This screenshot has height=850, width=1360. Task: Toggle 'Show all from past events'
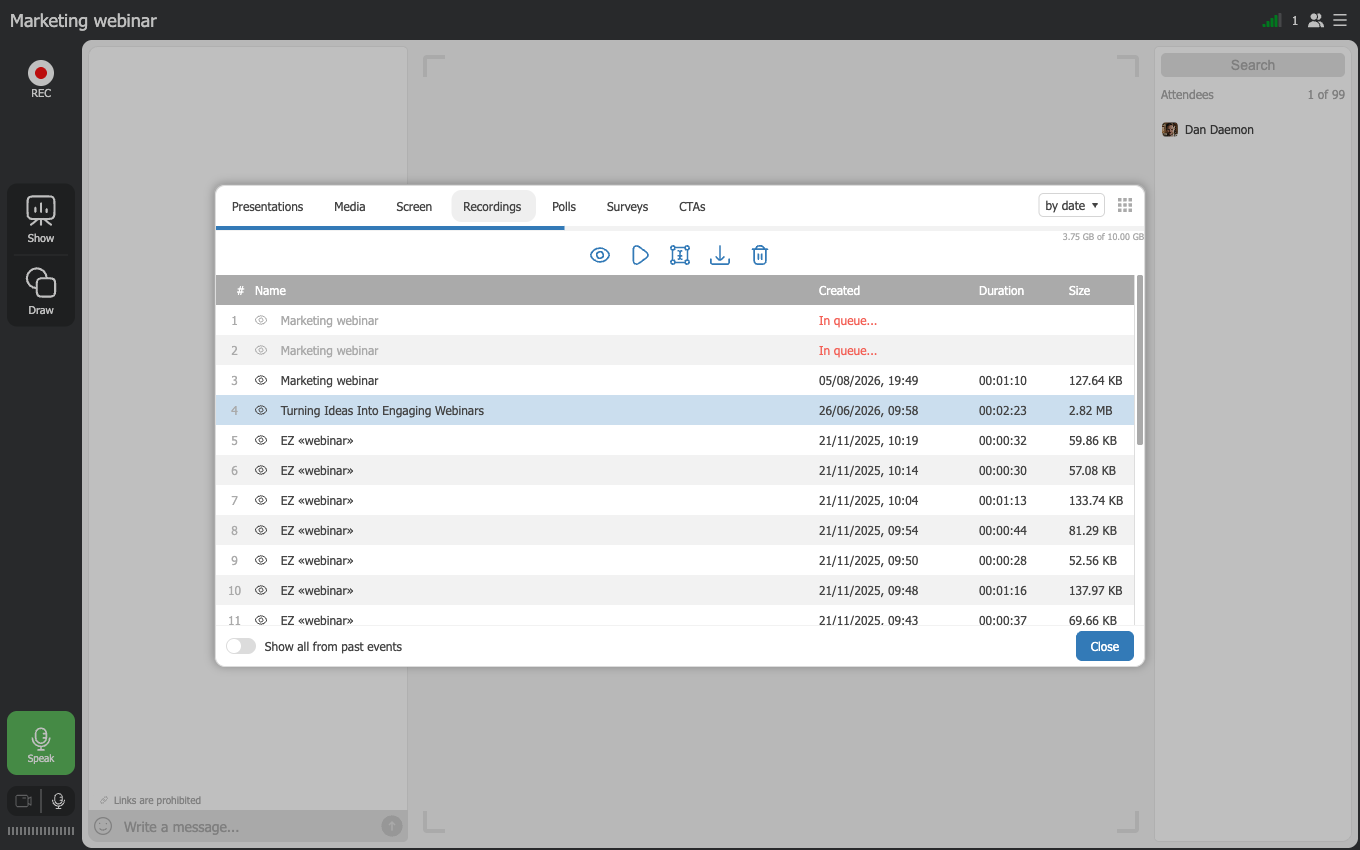coord(241,646)
